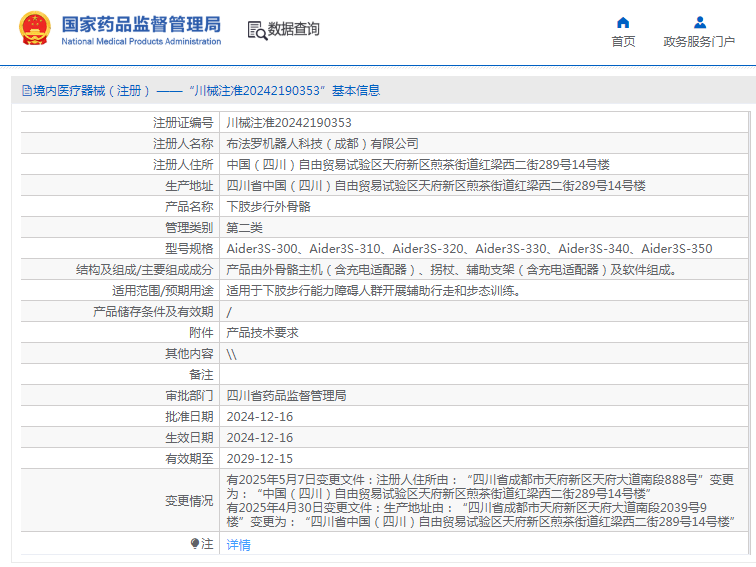Screen dimensions: 756x567
Task: Click the 变更情况 change history text
Action: pos(481,500)
